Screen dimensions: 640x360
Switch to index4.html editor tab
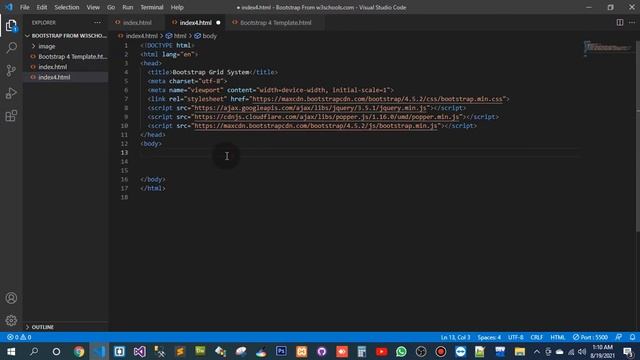[x=196, y=22]
